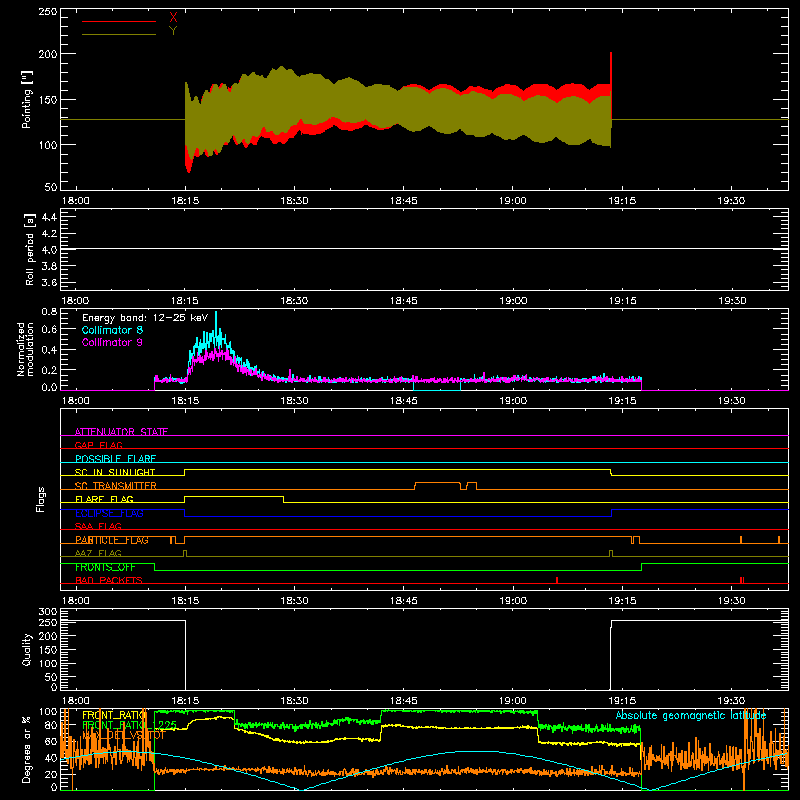800x800 pixels.
Task: Click the 19:30 tick under Flags plot
Action: tap(732, 601)
